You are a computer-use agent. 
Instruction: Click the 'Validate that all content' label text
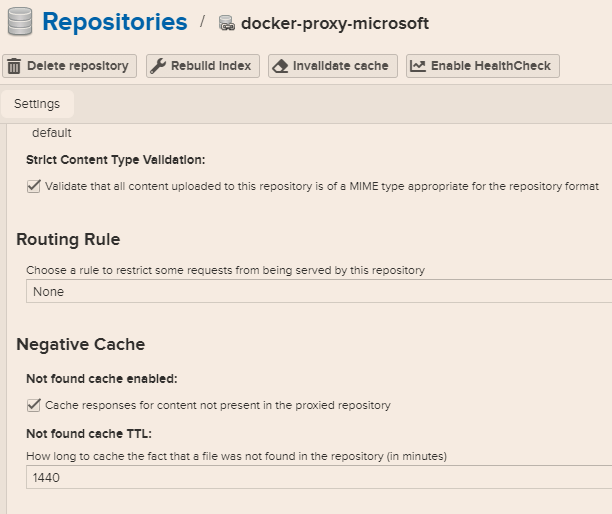321,186
